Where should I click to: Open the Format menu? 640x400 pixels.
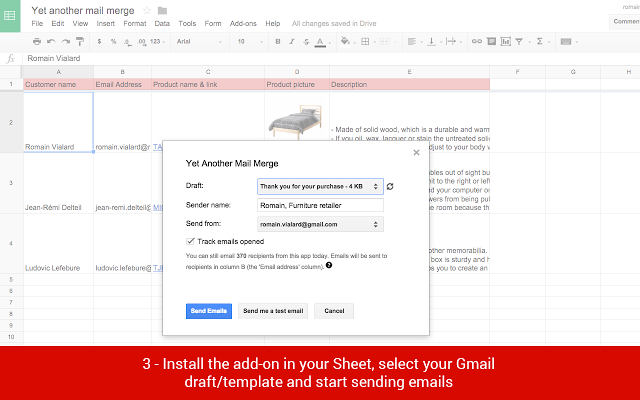tap(135, 24)
